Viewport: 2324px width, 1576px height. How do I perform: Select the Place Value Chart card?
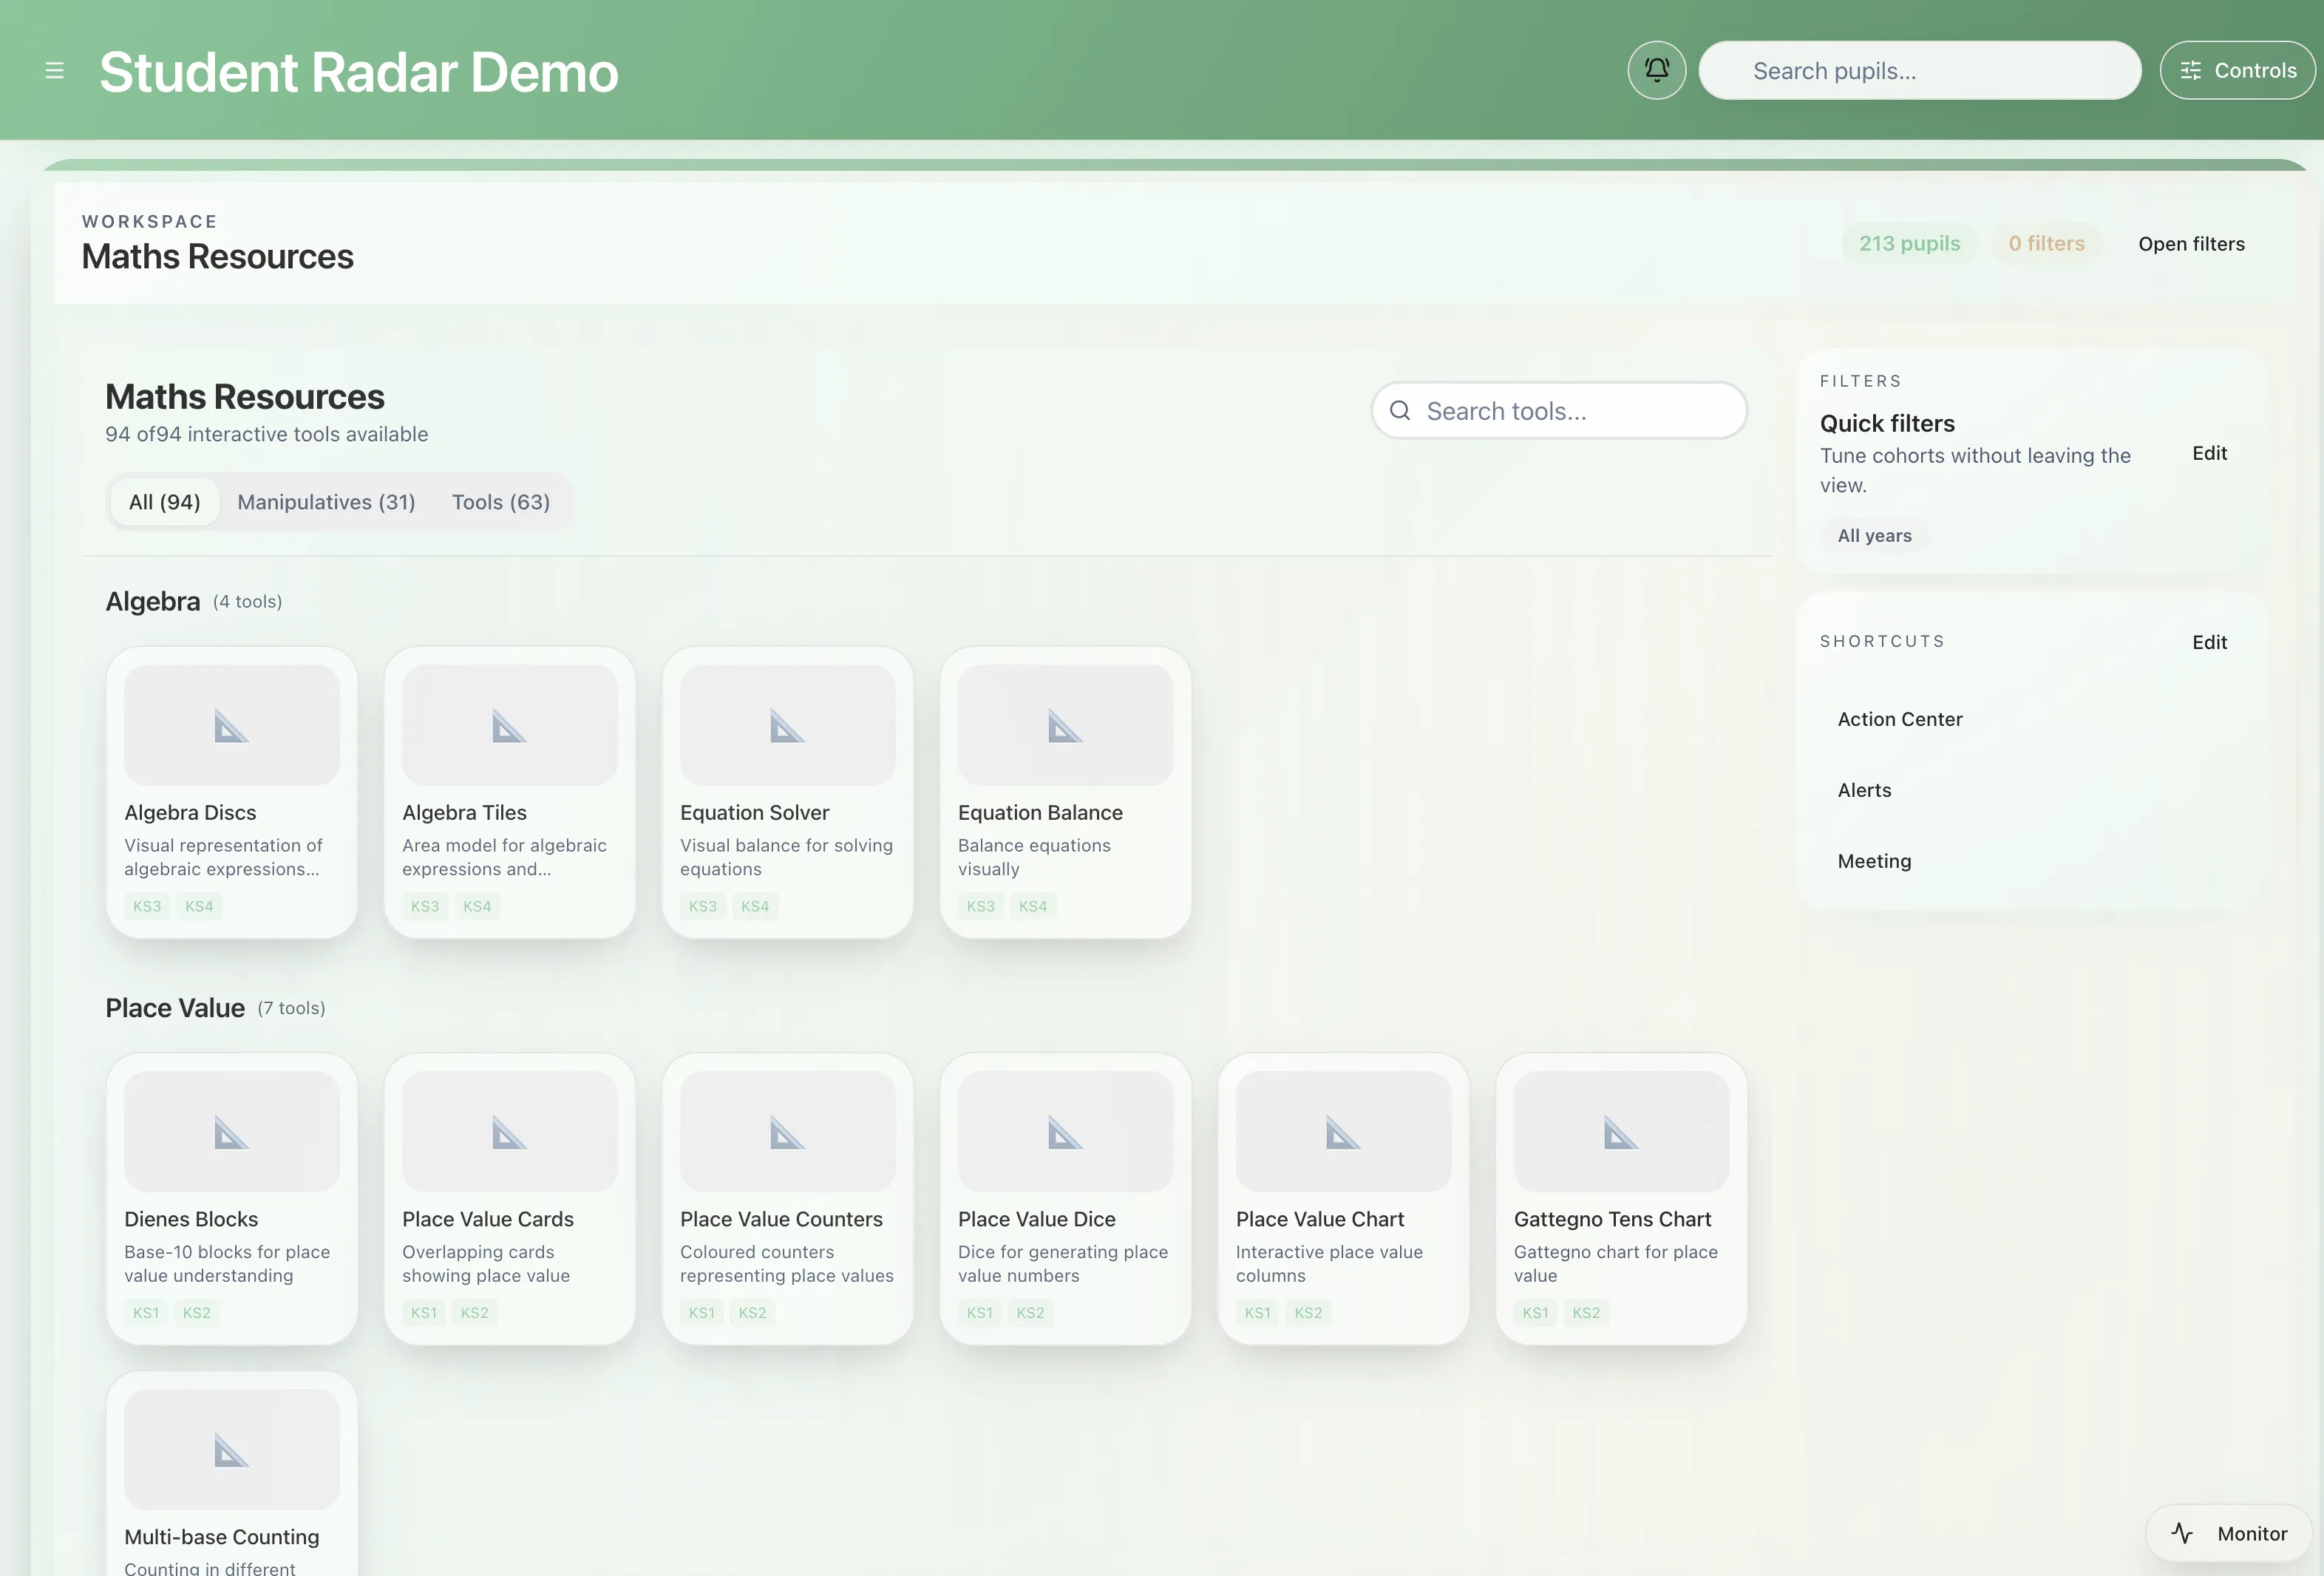pos(1344,1200)
